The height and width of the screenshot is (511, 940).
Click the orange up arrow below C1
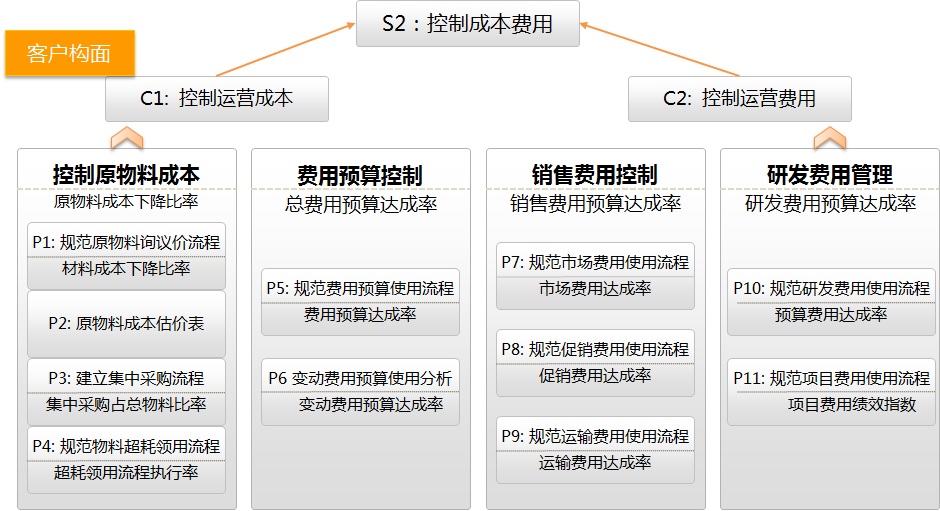click(x=127, y=137)
